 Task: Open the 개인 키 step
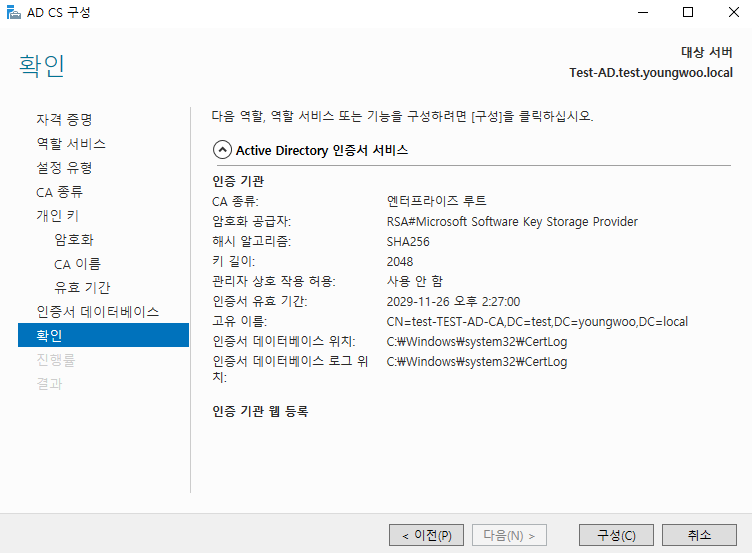(x=58, y=216)
